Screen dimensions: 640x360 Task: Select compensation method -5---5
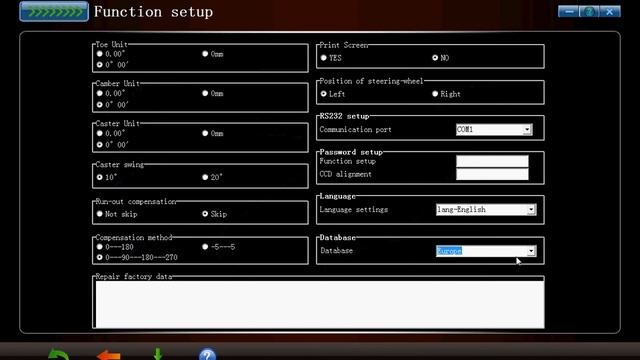point(205,247)
